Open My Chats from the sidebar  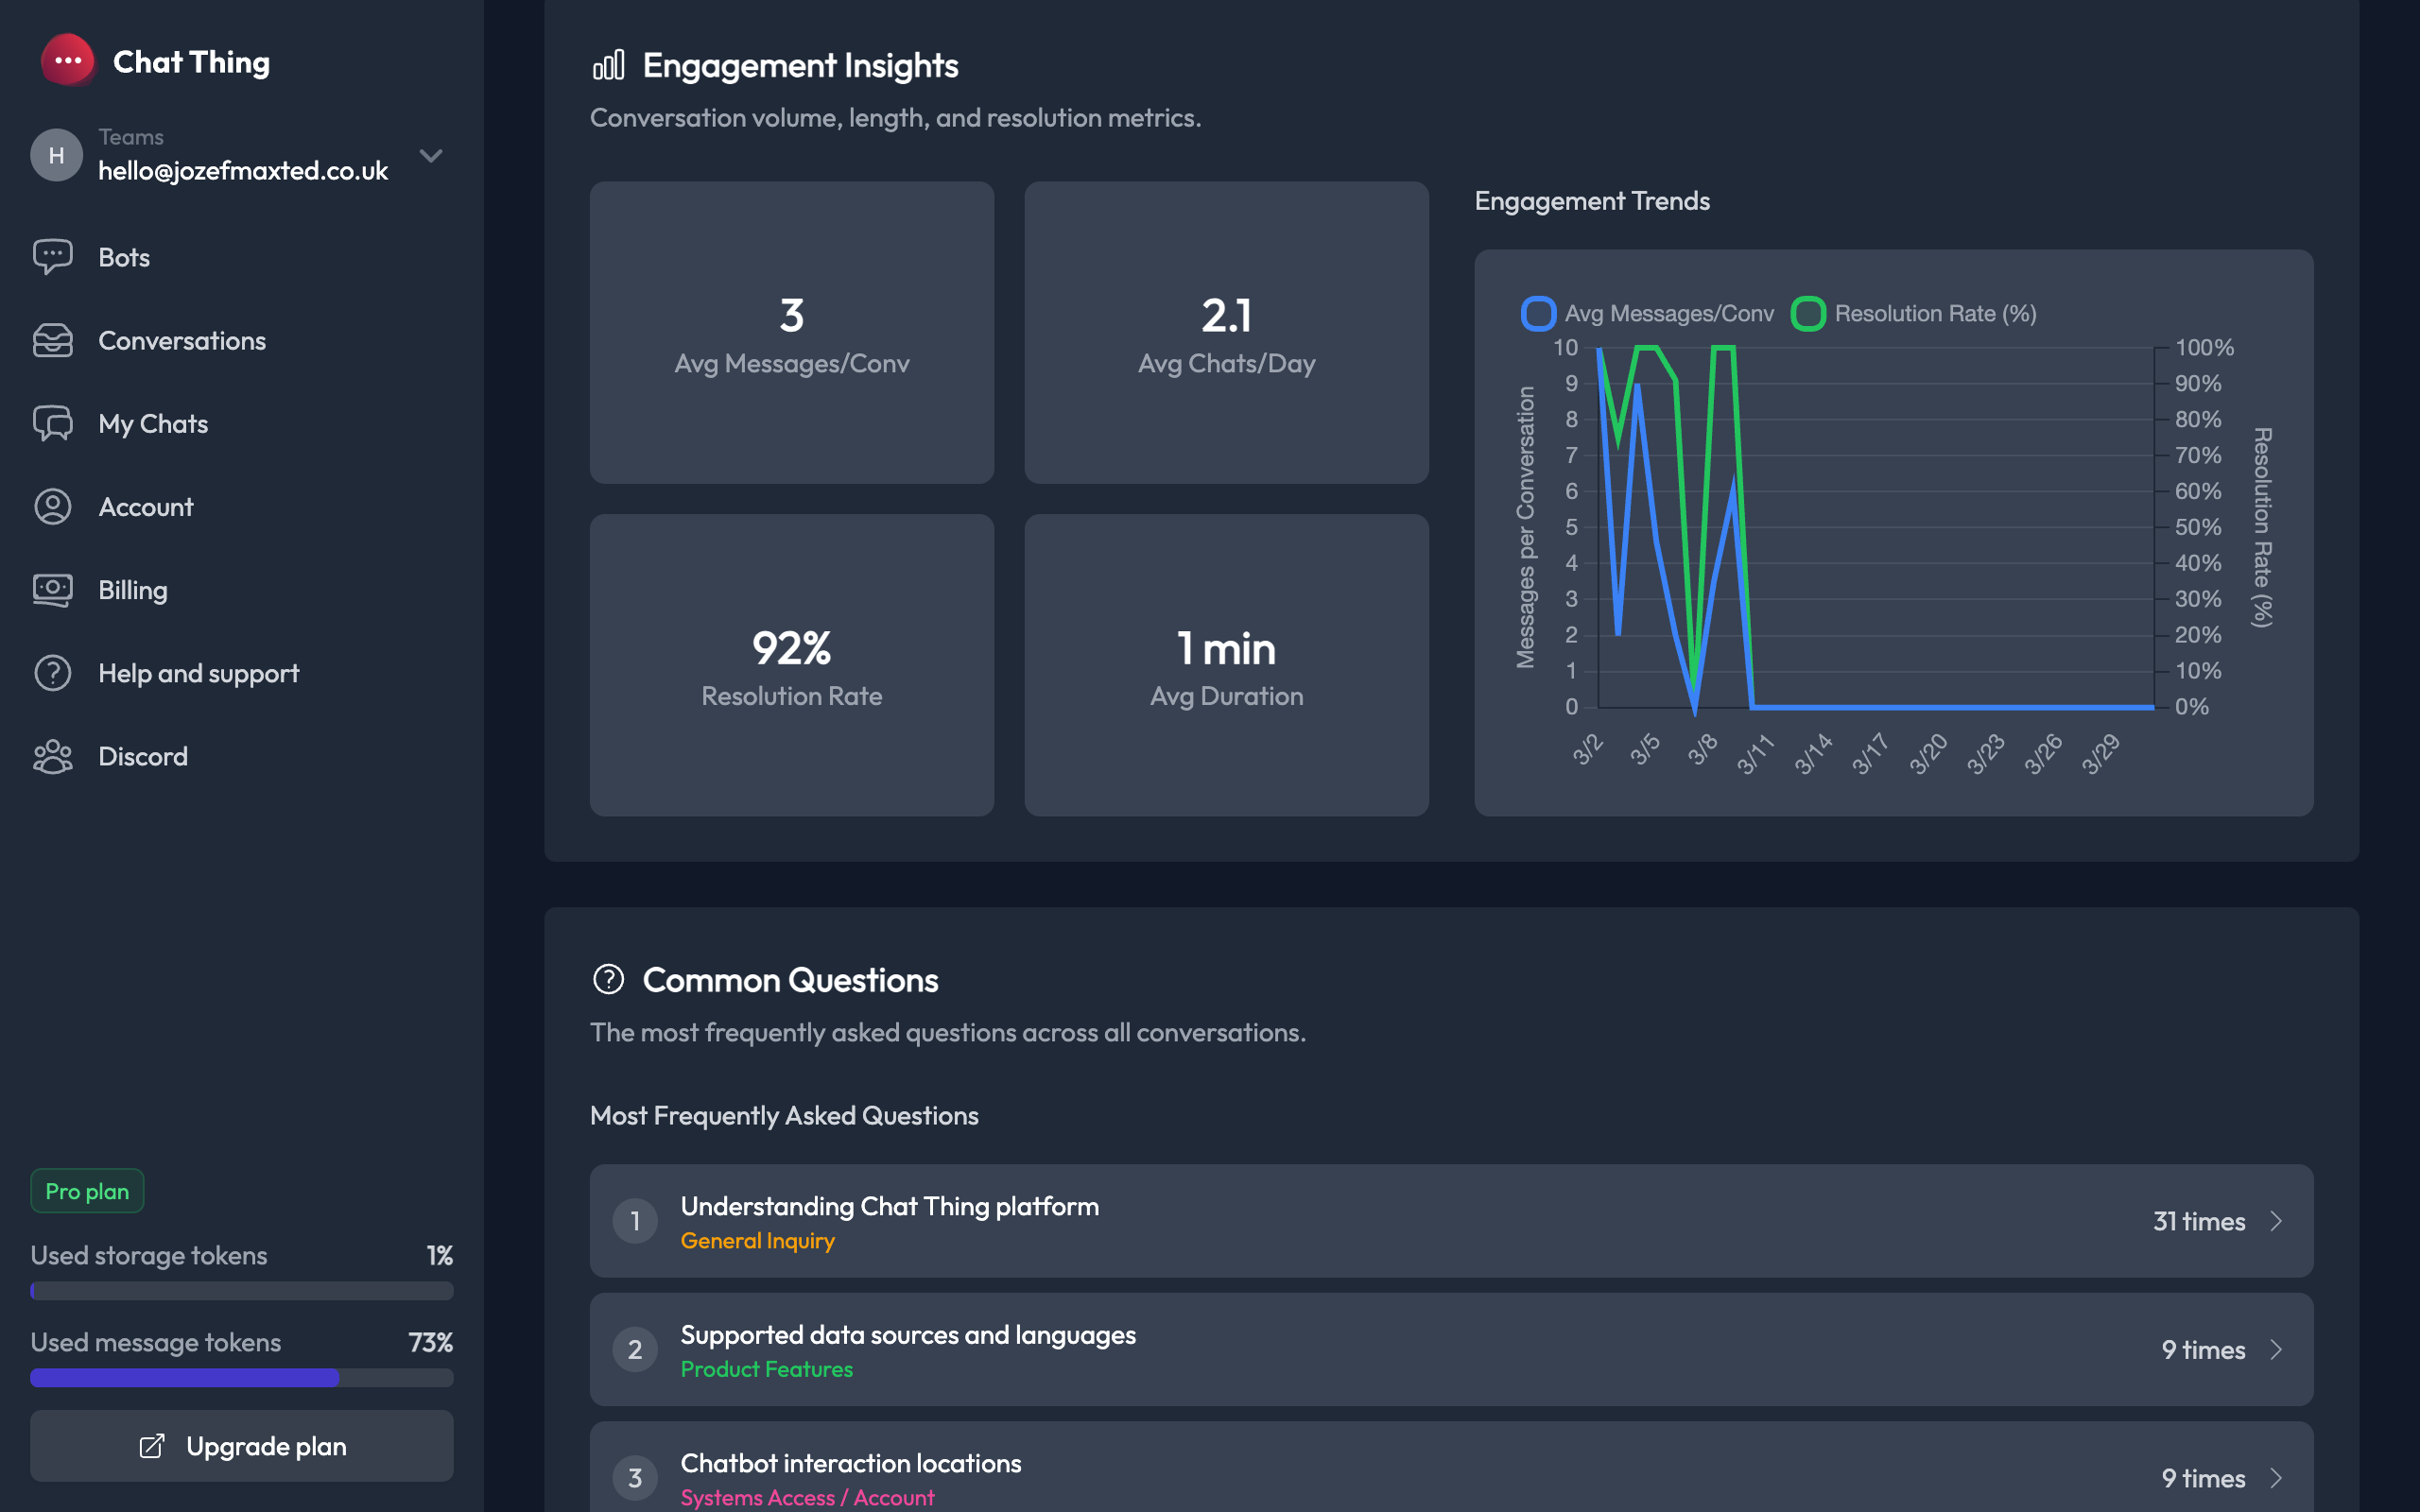(53, 423)
